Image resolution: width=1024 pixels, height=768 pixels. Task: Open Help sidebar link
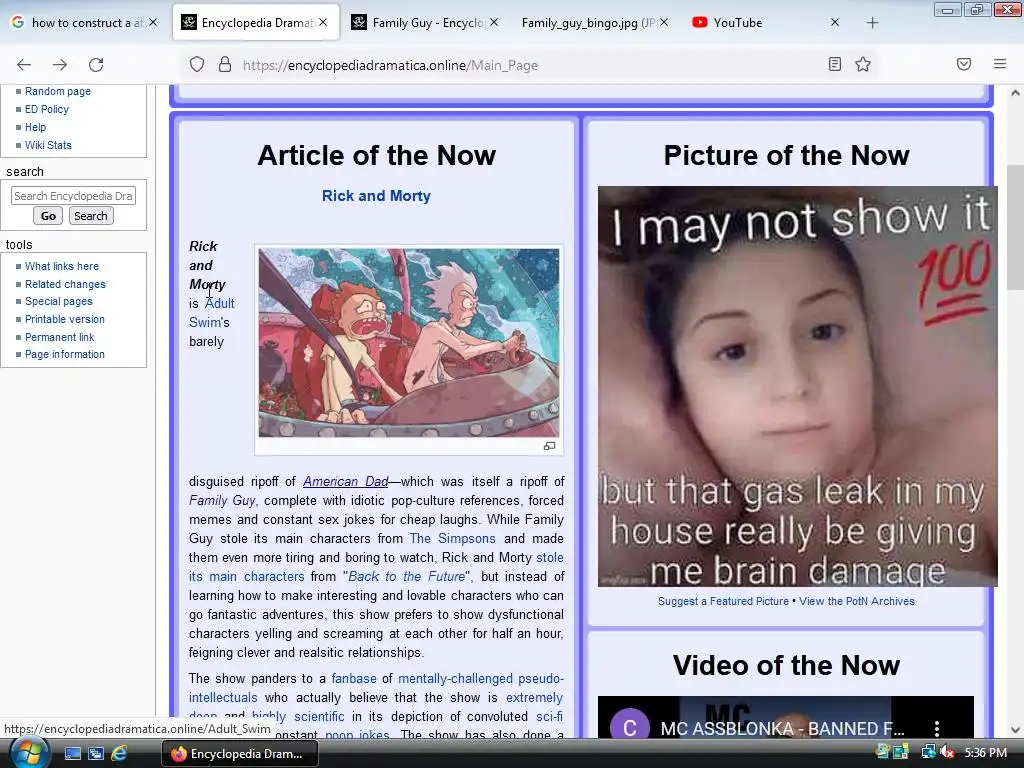(35, 127)
